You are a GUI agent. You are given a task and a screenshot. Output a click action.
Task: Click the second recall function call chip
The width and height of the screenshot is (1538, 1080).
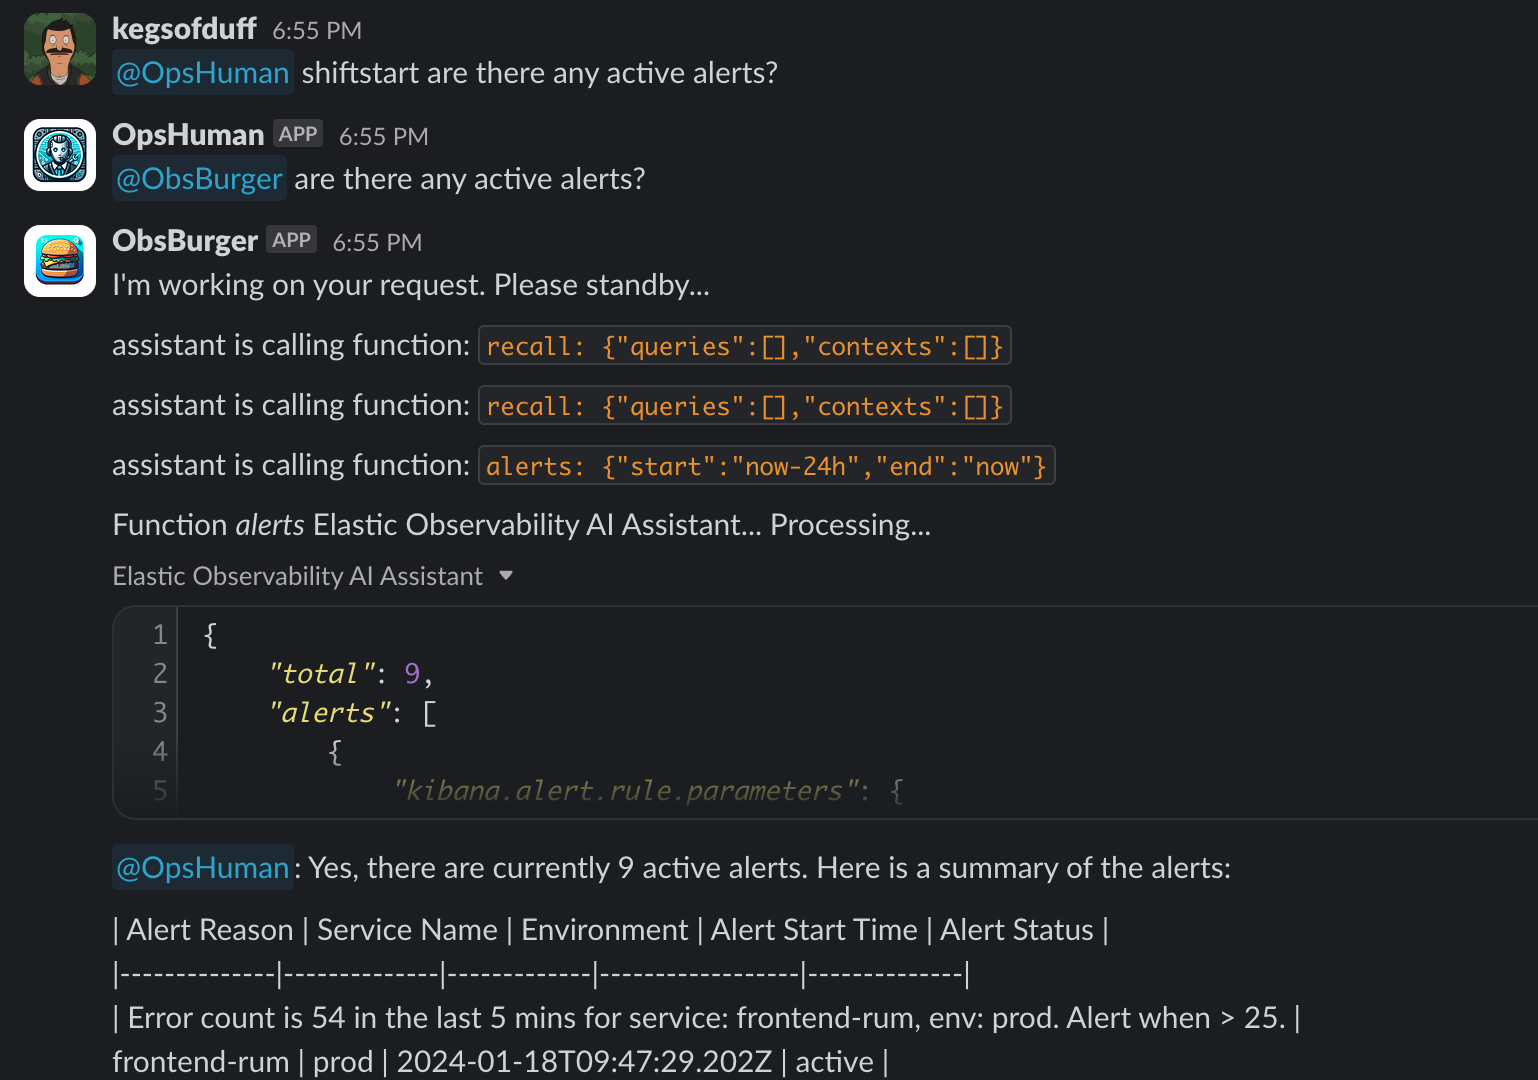(744, 405)
